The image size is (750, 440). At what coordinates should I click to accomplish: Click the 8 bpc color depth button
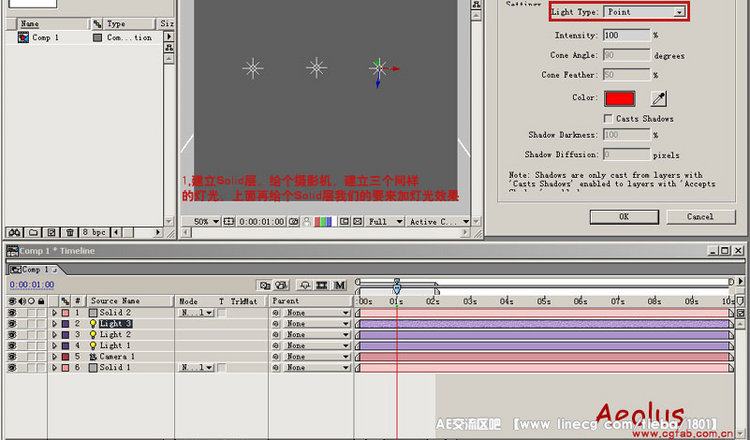pyautogui.click(x=94, y=232)
